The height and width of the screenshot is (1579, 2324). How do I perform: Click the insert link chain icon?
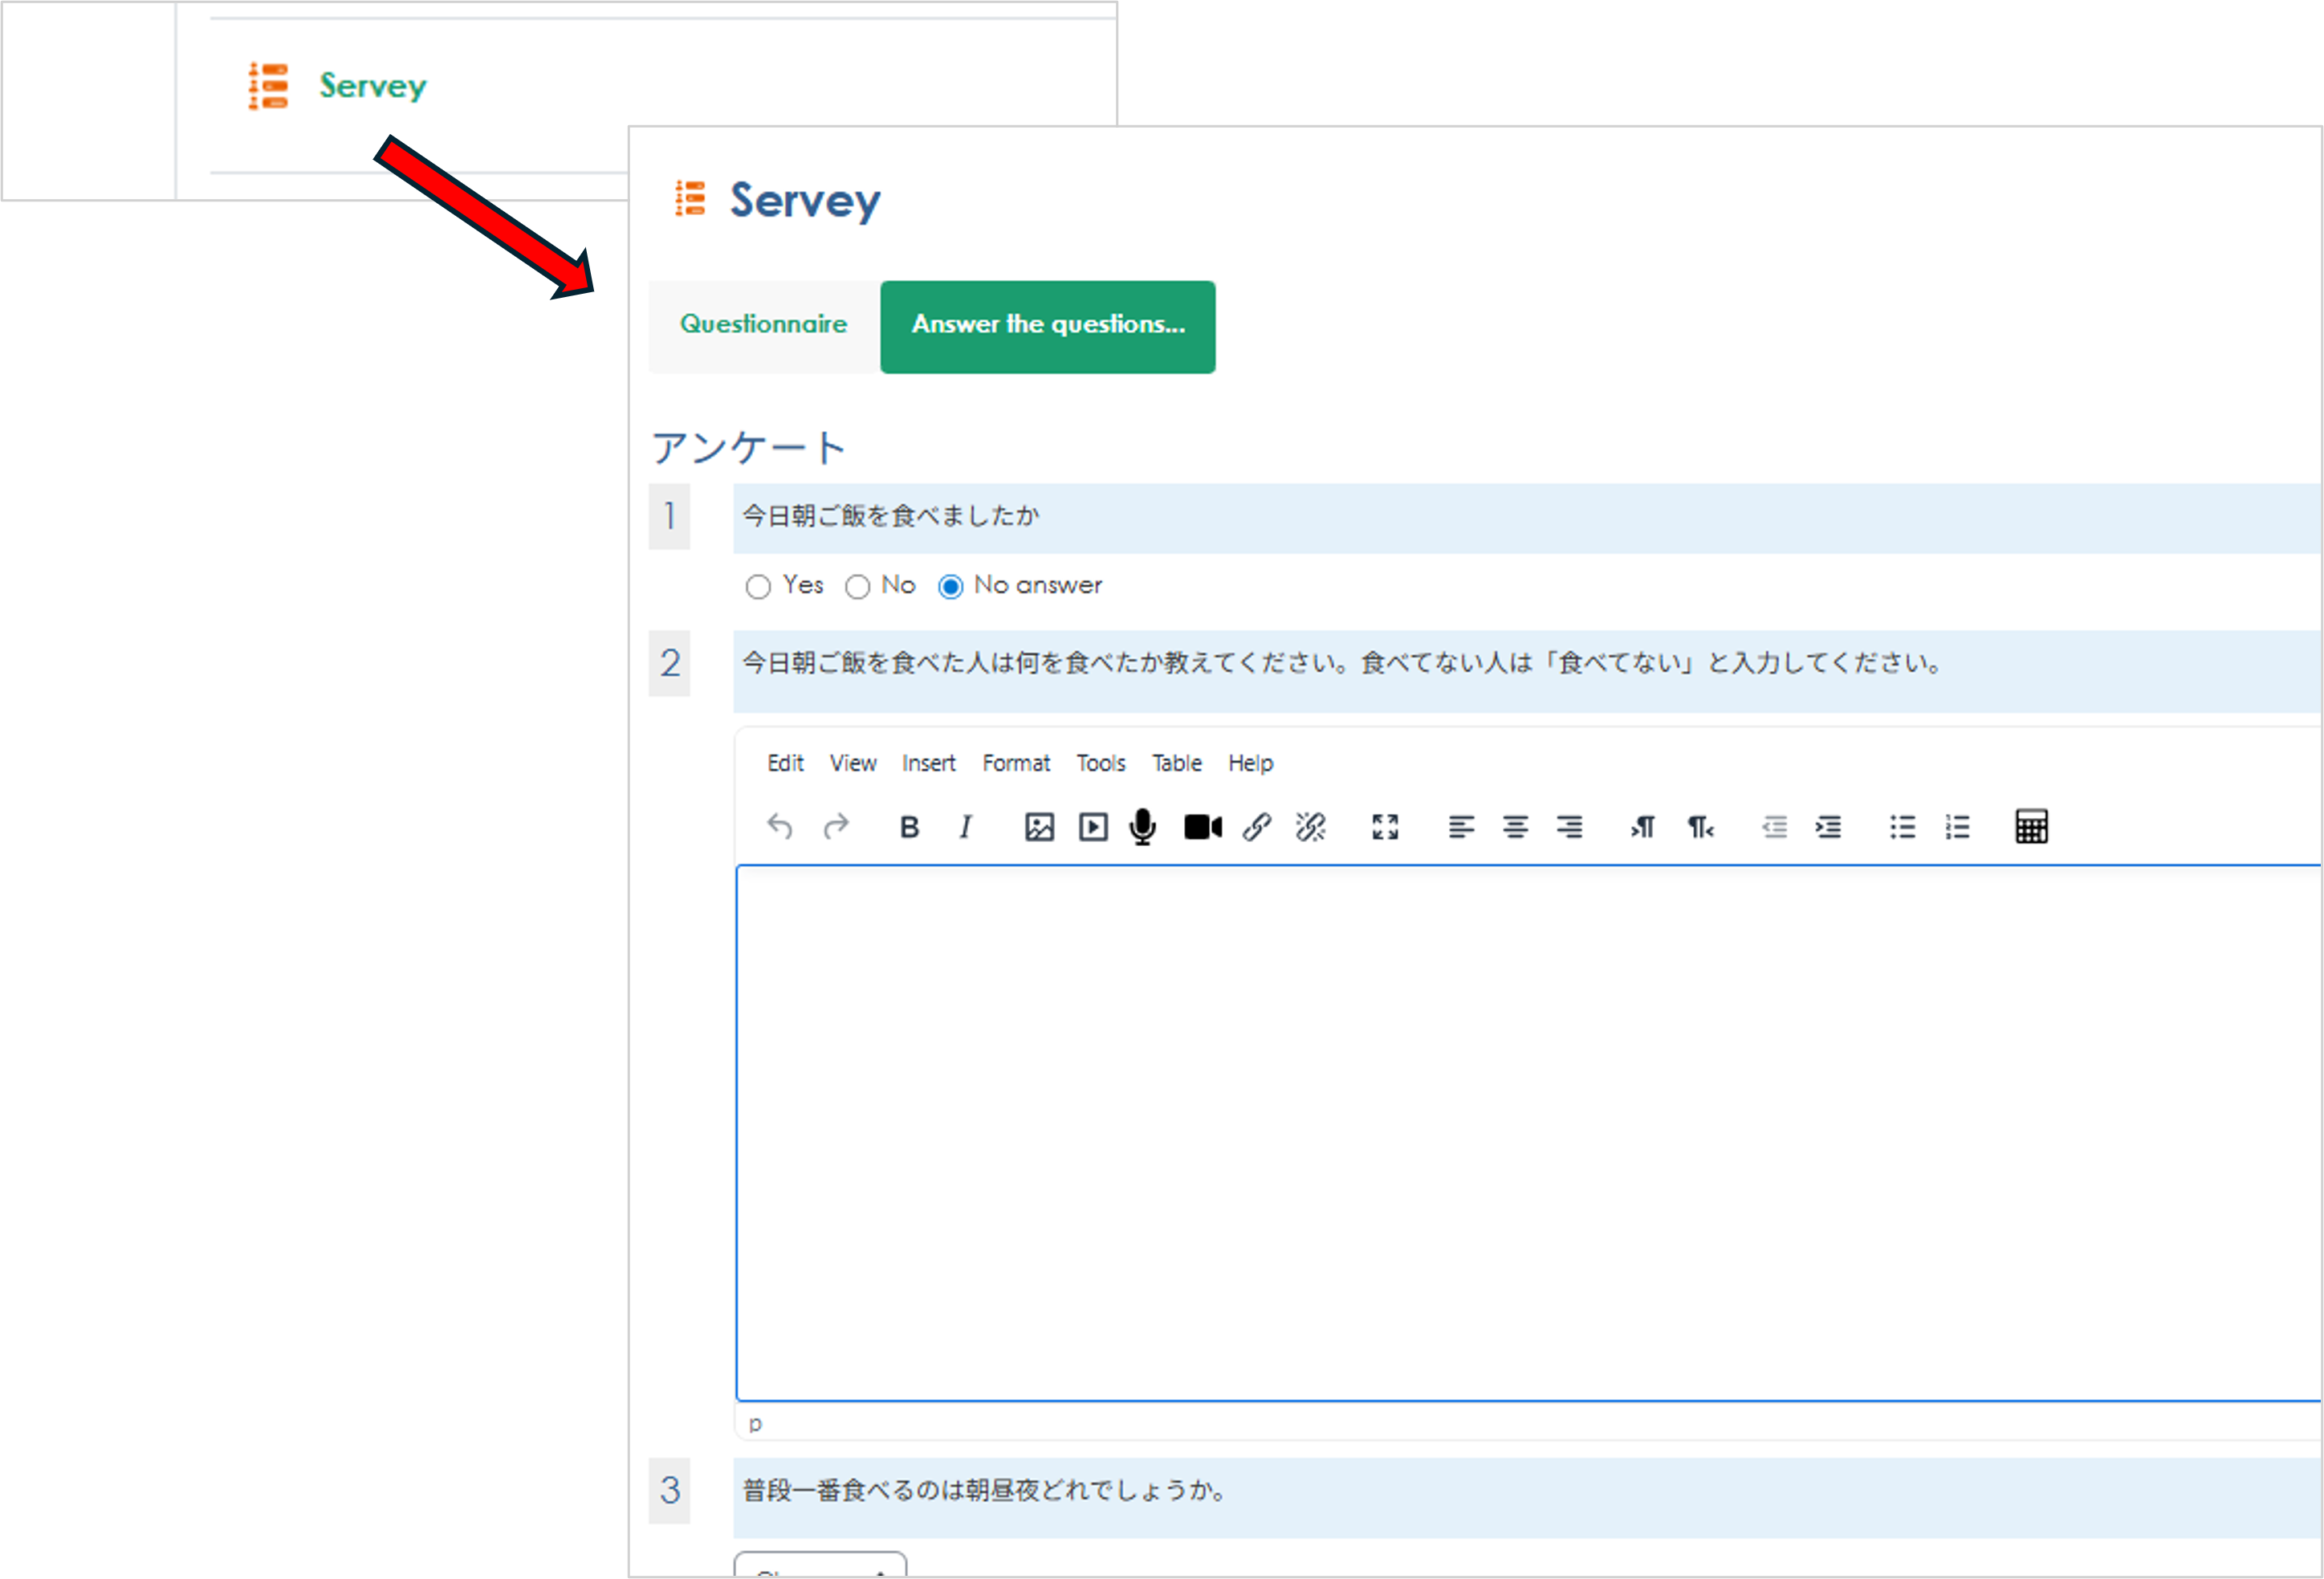1257,827
